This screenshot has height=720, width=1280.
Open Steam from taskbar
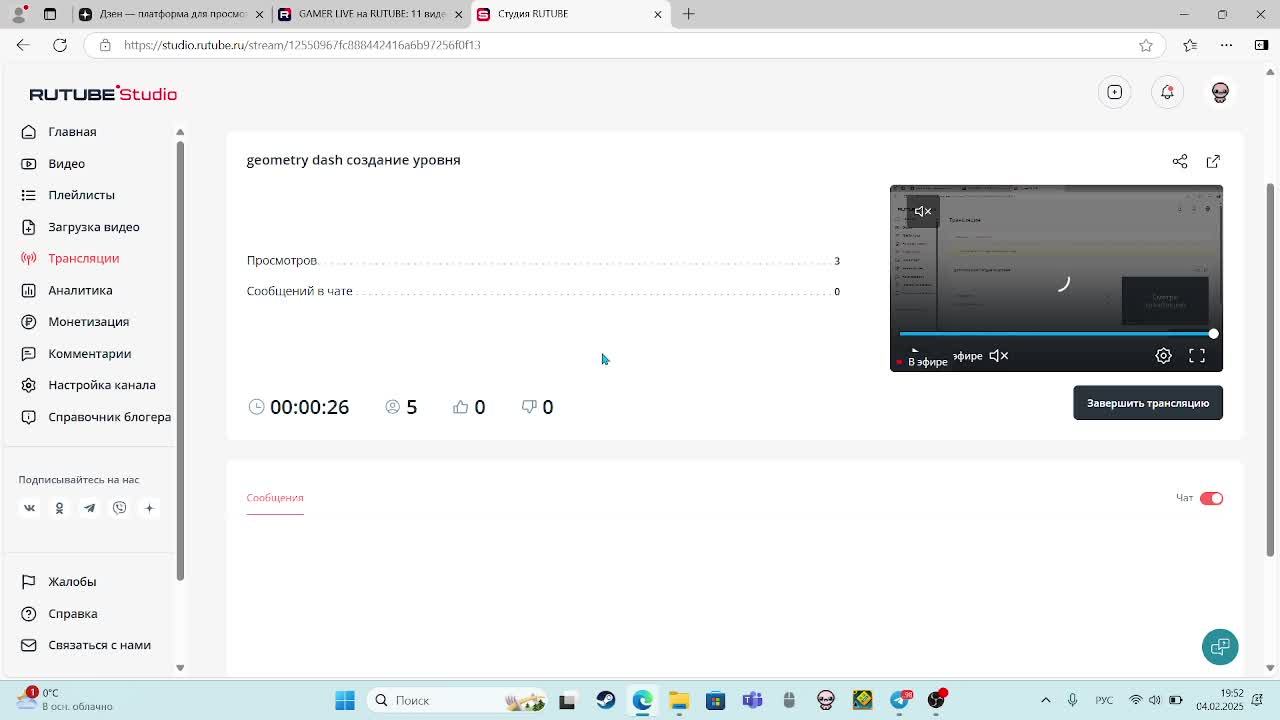pyautogui.click(x=605, y=700)
